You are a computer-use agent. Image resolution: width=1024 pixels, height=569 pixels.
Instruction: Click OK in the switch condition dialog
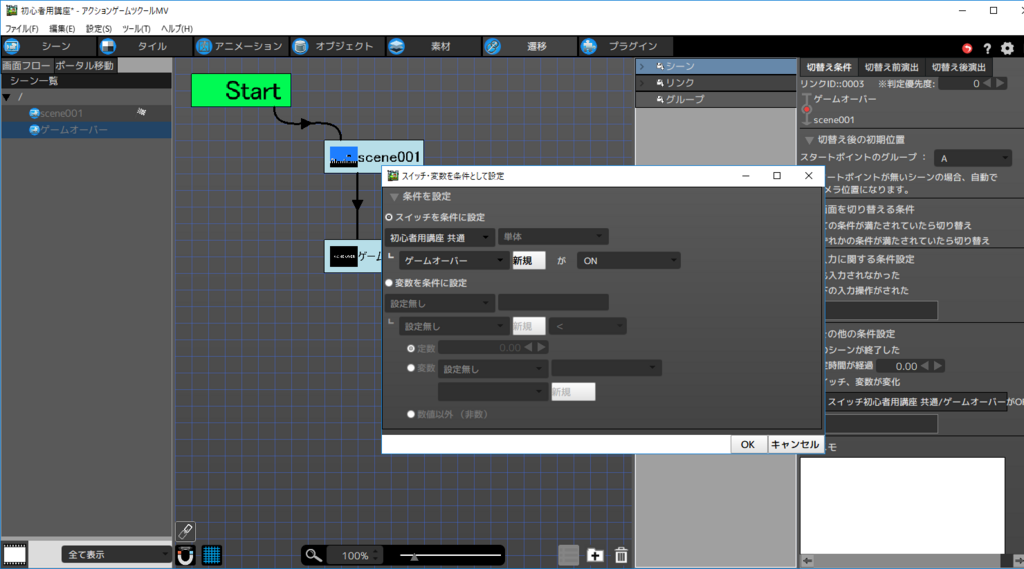[748, 444]
